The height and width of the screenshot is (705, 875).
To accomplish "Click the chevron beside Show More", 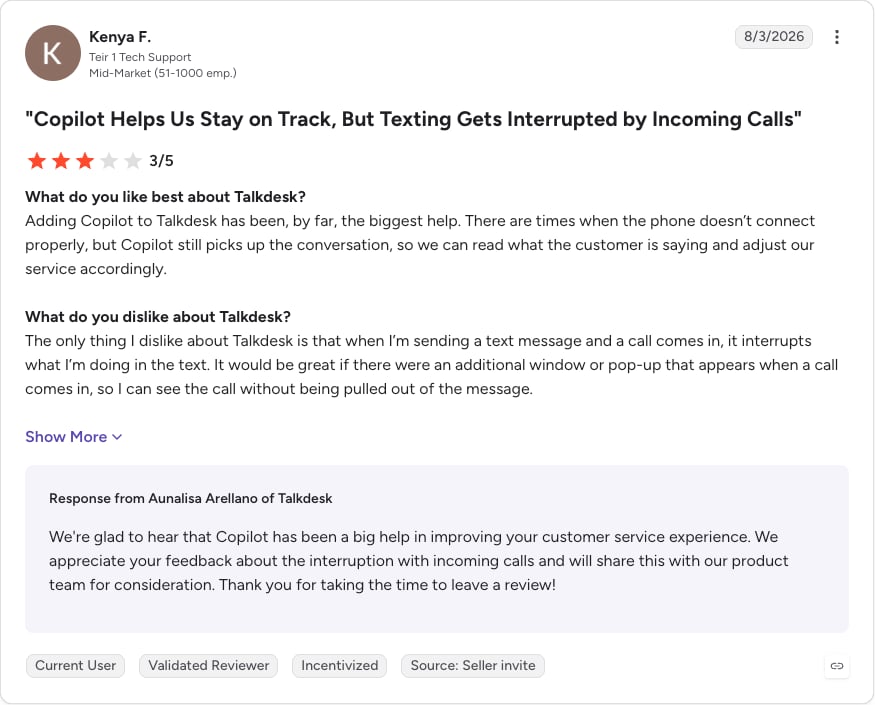I will (117, 437).
